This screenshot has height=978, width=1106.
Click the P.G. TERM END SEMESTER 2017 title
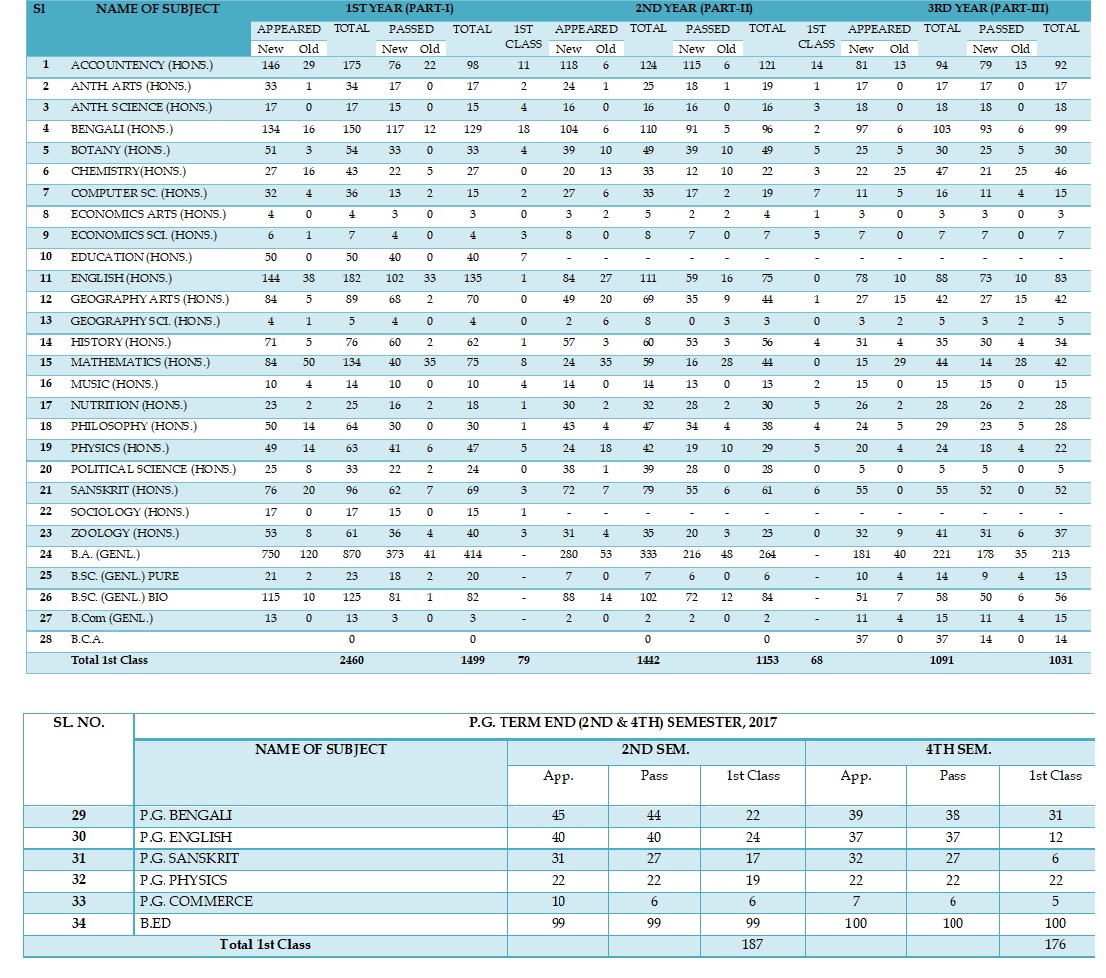(x=622, y=722)
